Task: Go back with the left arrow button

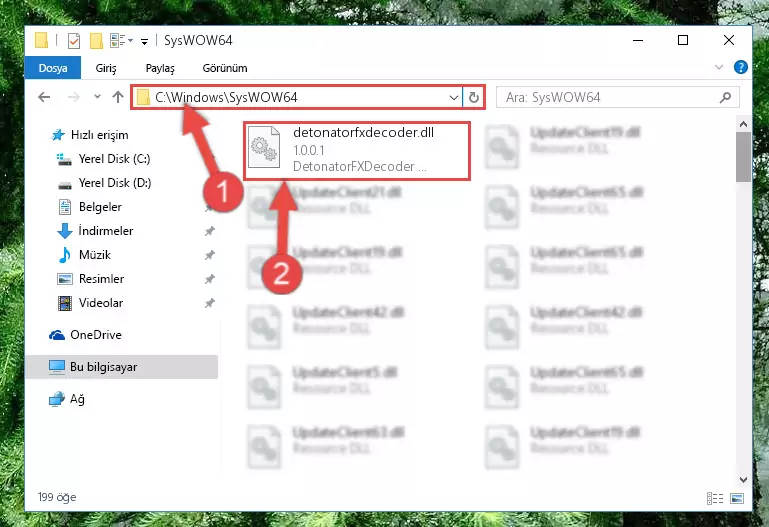Action: tap(44, 97)
